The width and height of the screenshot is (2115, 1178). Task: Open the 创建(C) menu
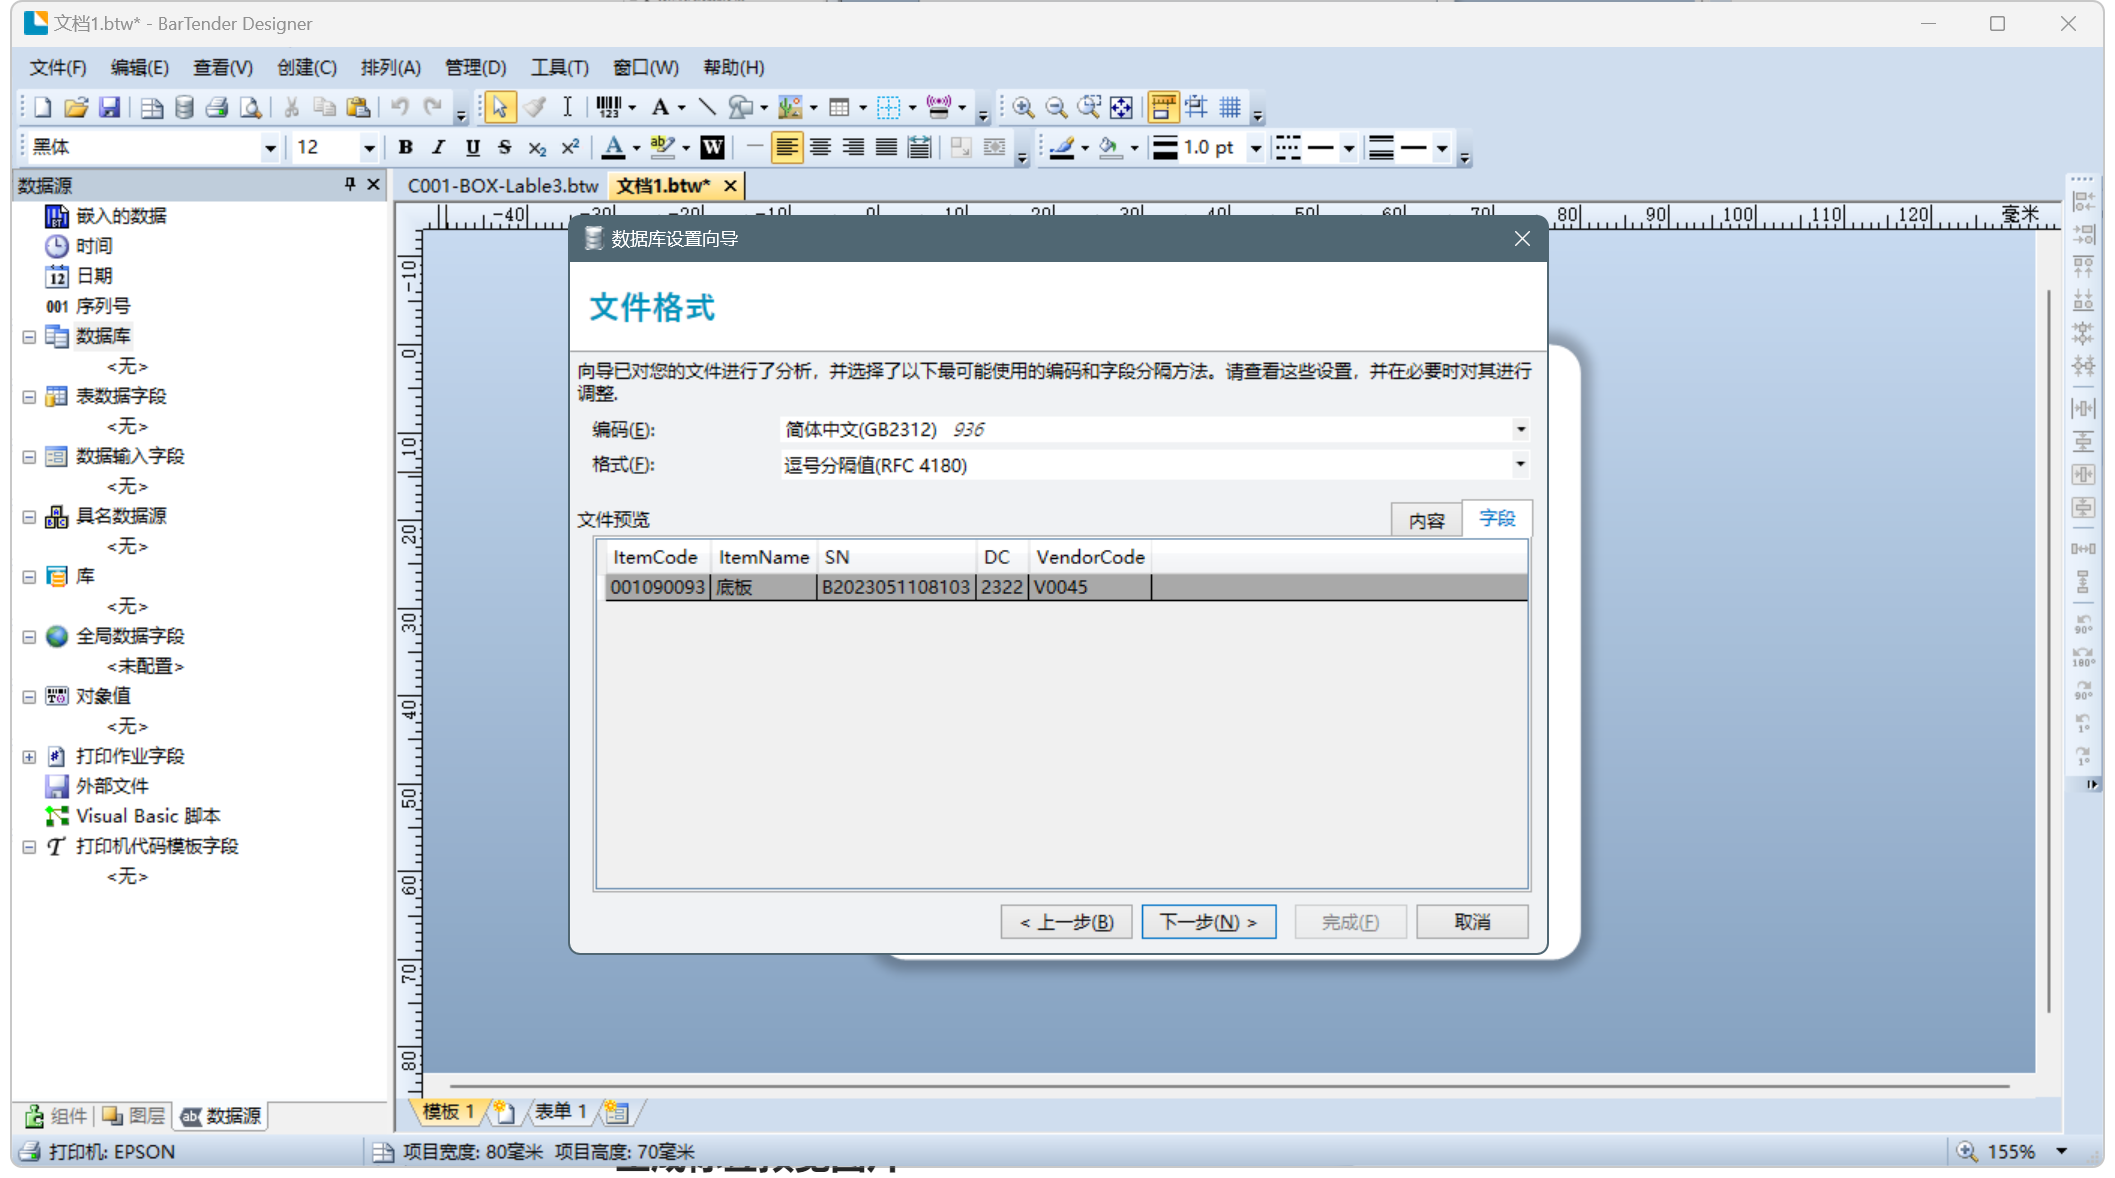coord(306,67)
